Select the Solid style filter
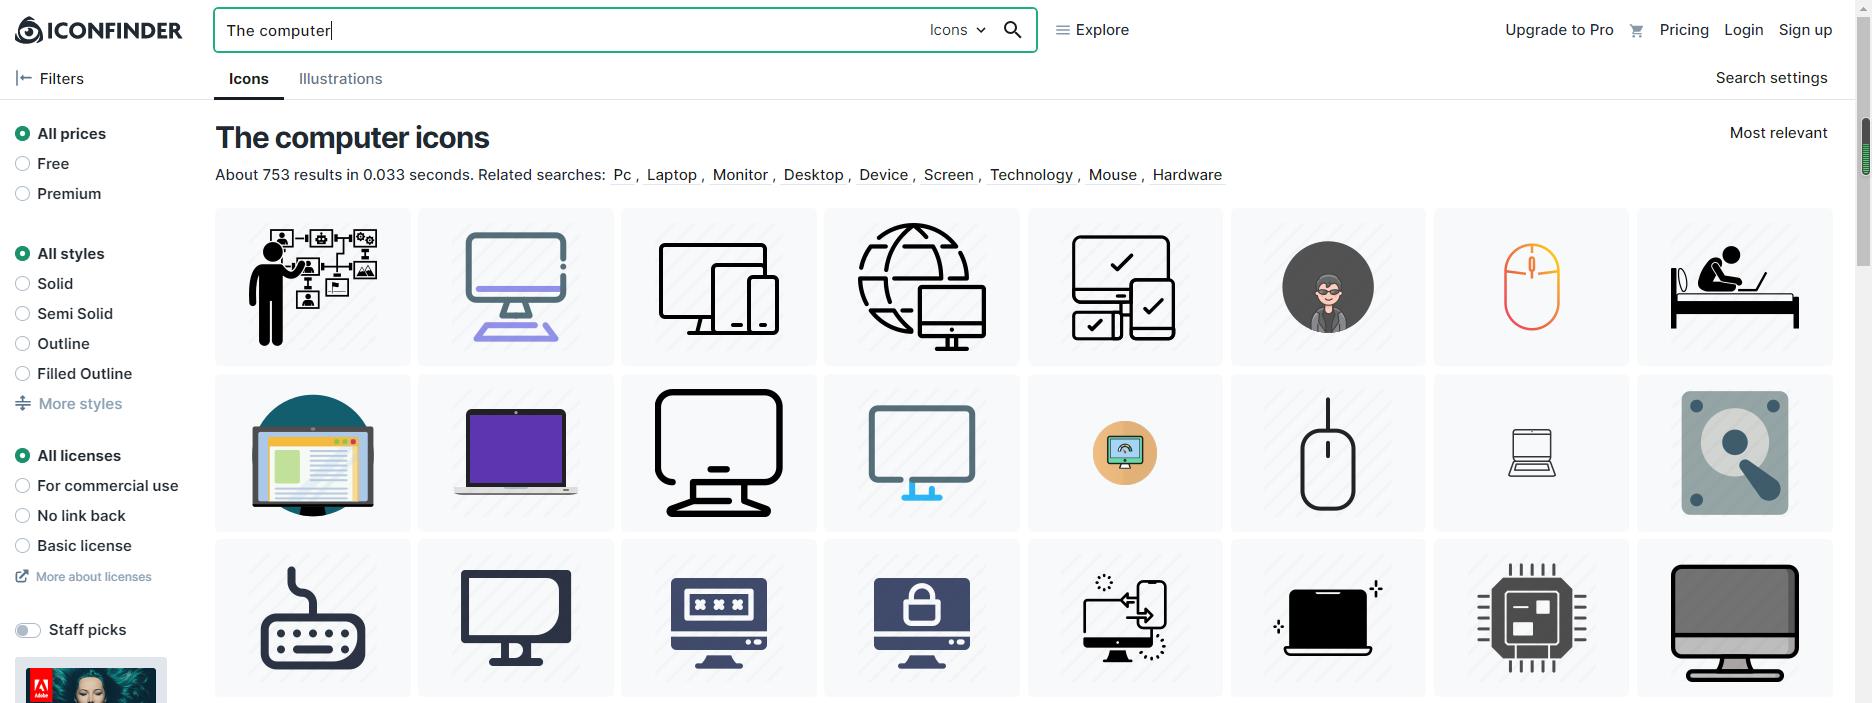1872x703 pixels. tap(22, 284)
